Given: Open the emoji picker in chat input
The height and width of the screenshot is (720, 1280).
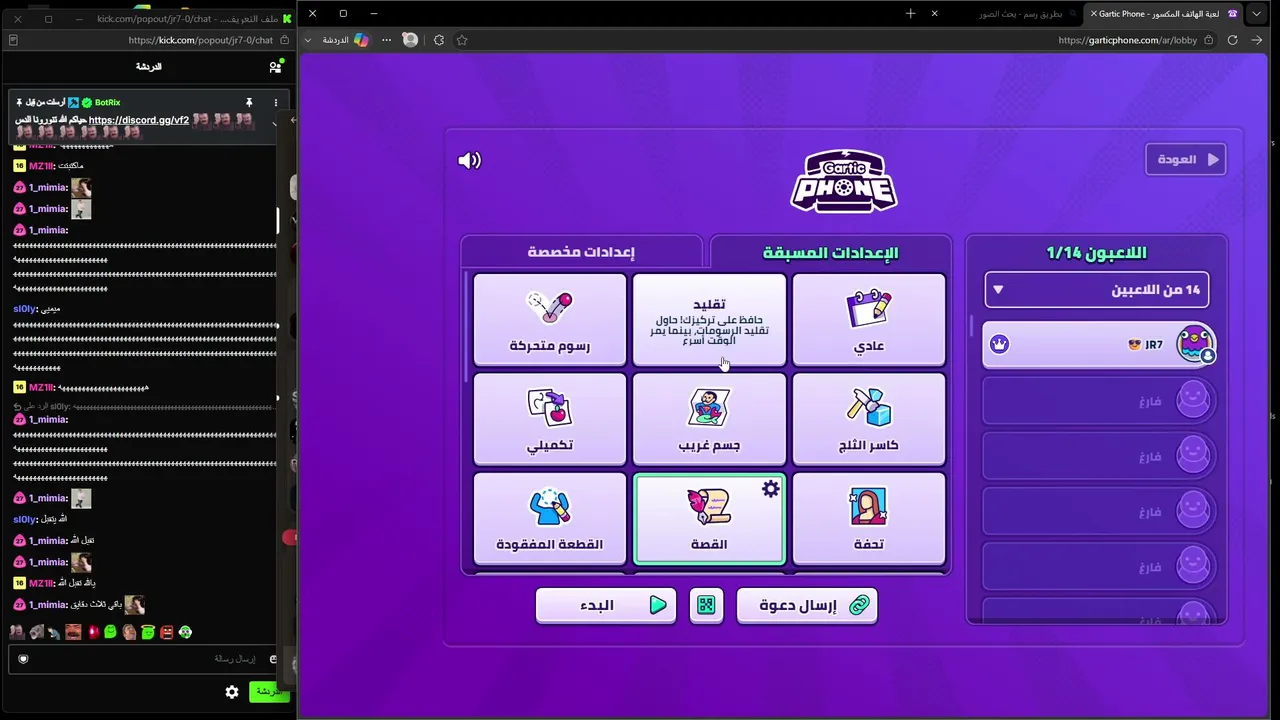Looking at the screenshot, I should coord(272,659).
